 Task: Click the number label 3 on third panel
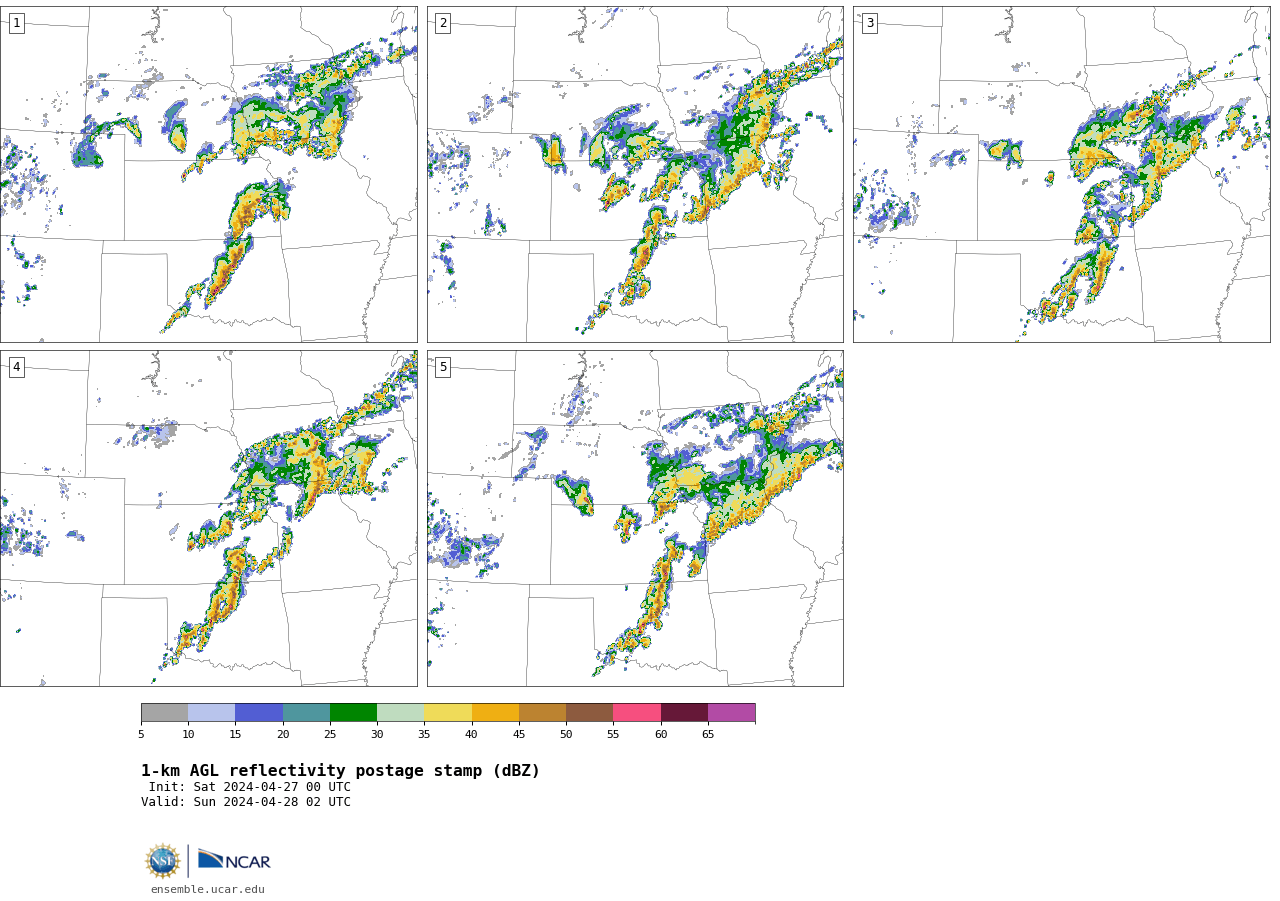[869, 23]
